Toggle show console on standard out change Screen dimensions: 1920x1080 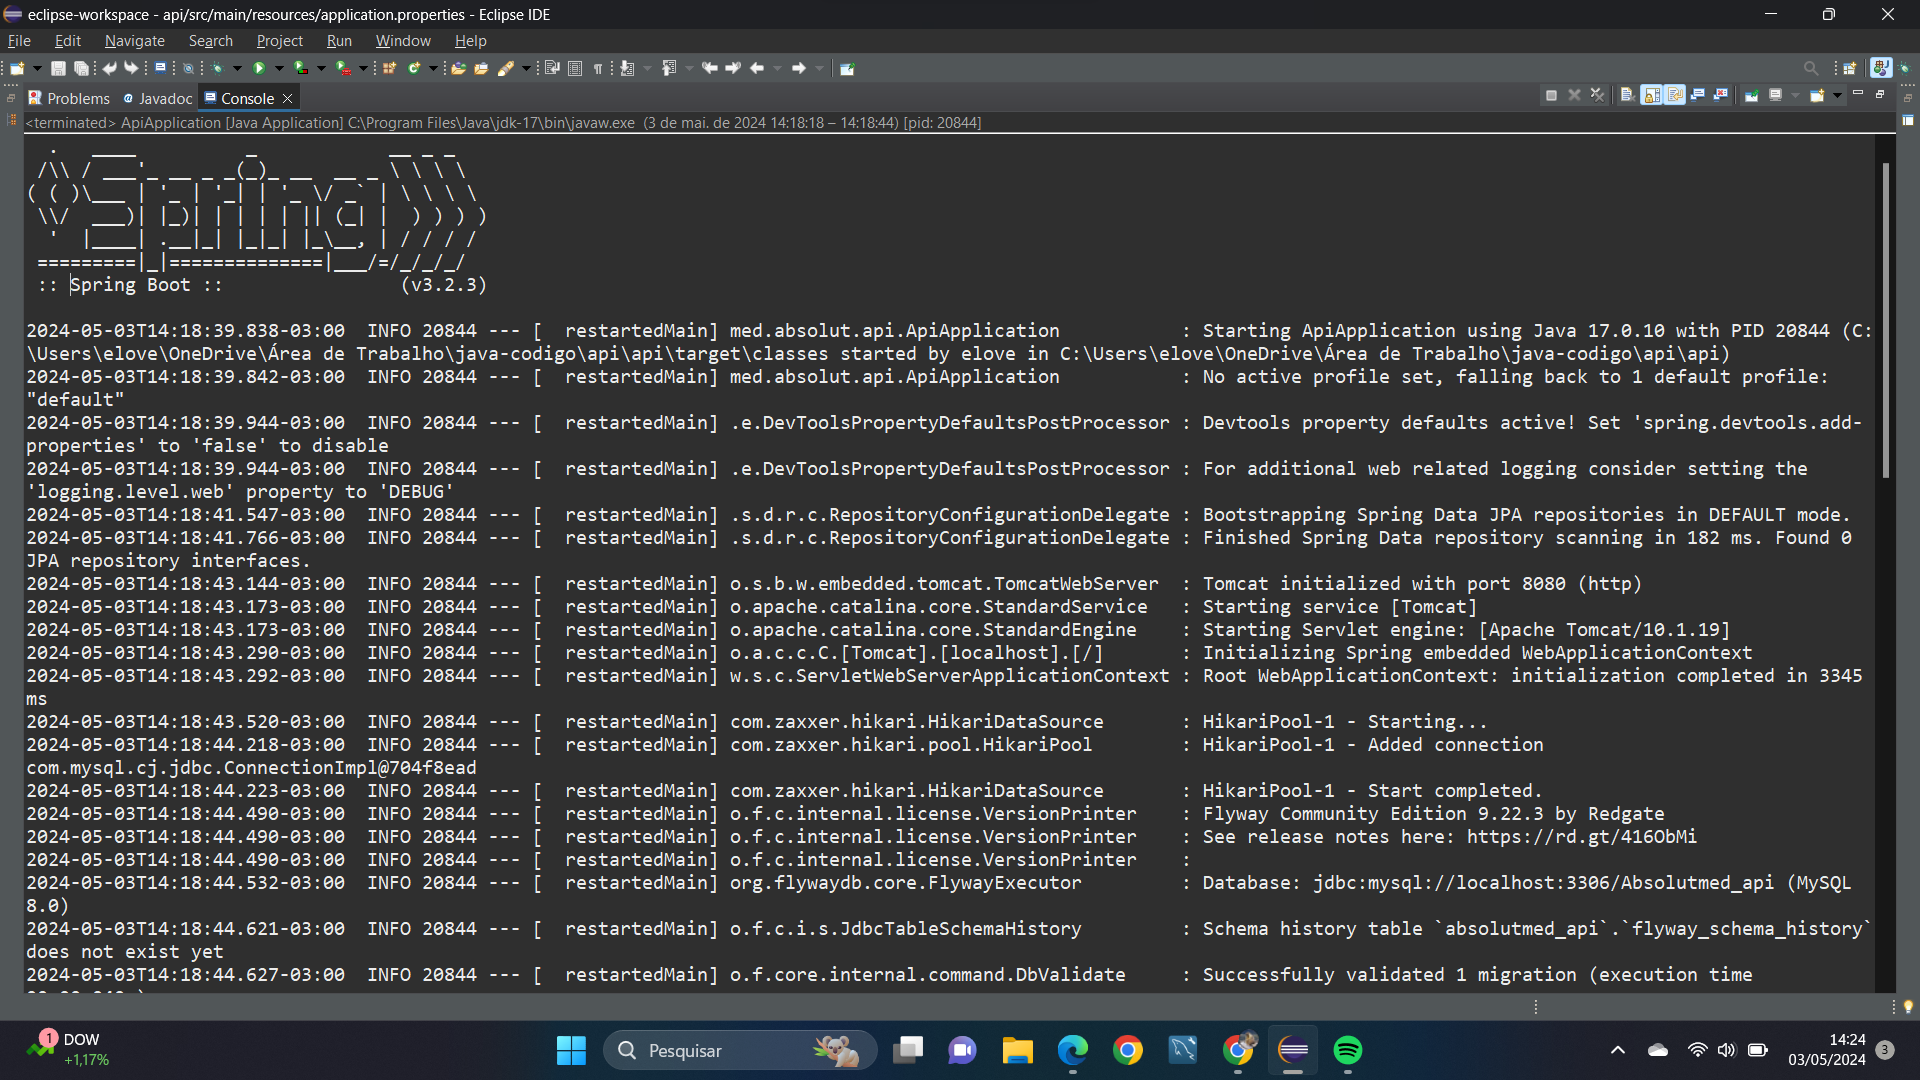[1697, 95]
